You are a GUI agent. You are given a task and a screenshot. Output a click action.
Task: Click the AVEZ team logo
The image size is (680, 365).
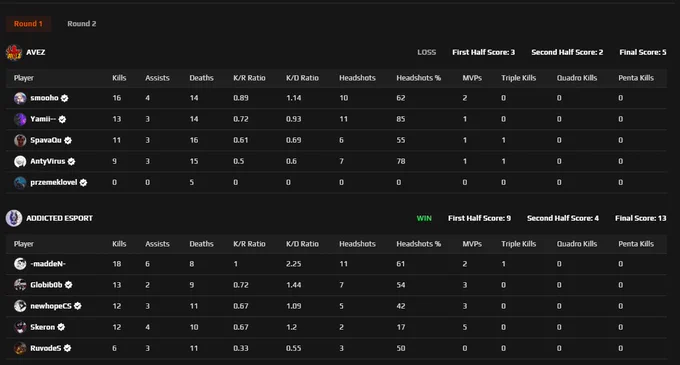[14, 52]
